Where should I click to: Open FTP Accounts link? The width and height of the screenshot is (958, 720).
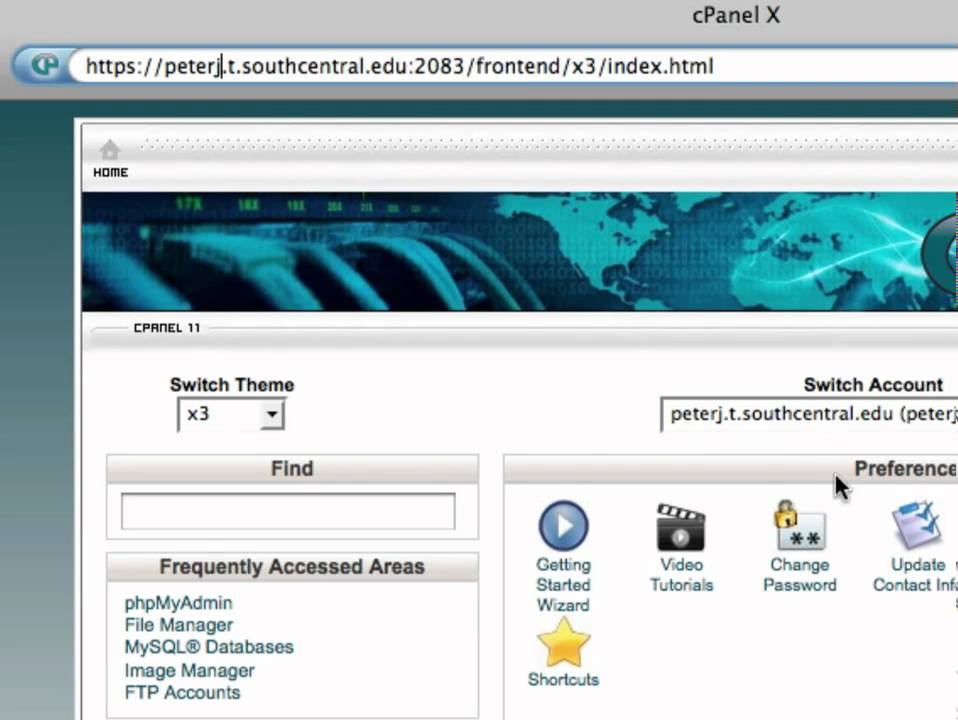click(x=182, y=692)
